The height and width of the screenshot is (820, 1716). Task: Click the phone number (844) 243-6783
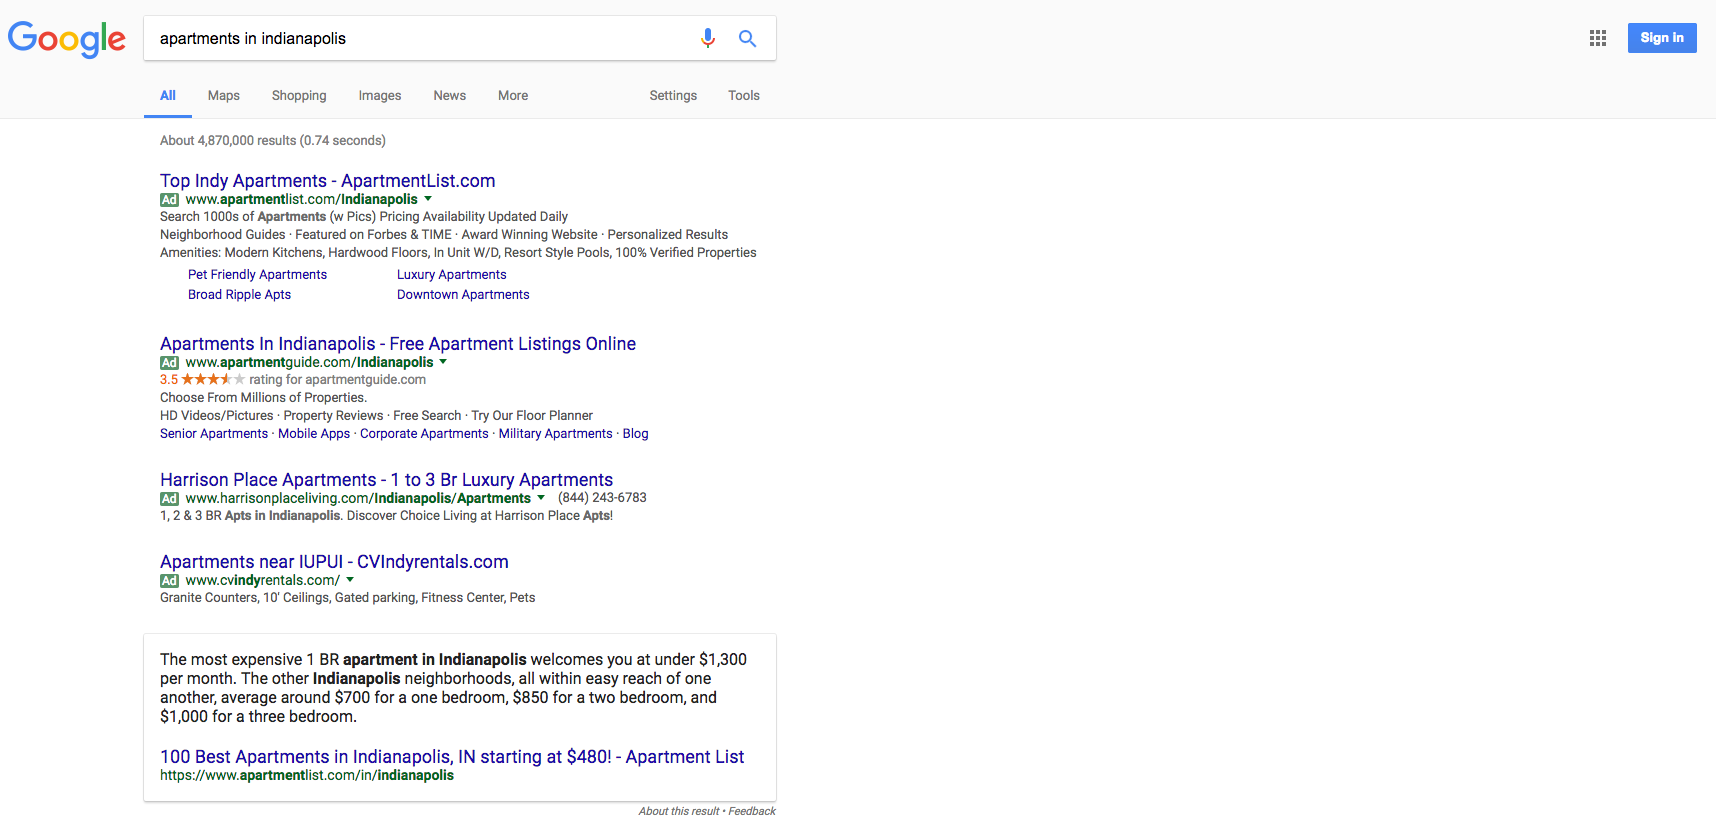point(602,498)
